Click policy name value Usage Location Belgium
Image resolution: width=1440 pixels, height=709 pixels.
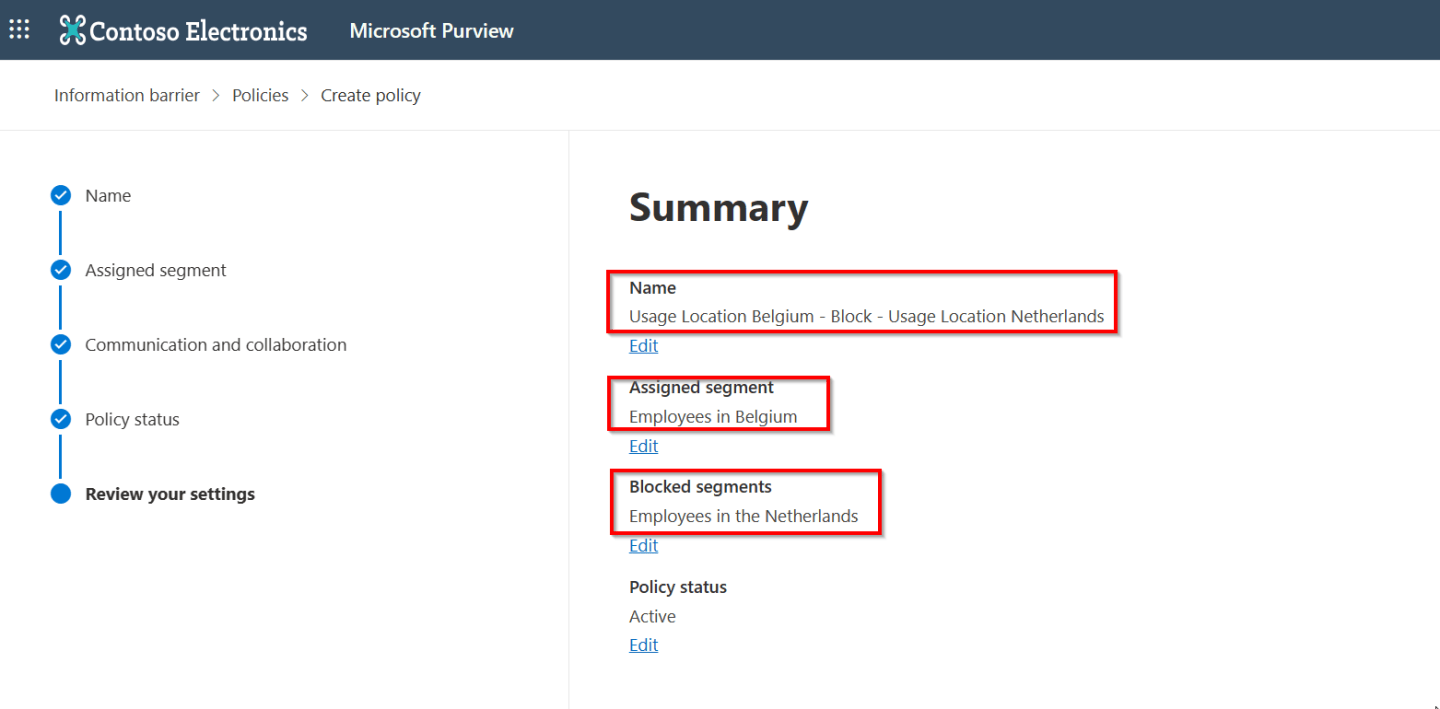[866, 316]
